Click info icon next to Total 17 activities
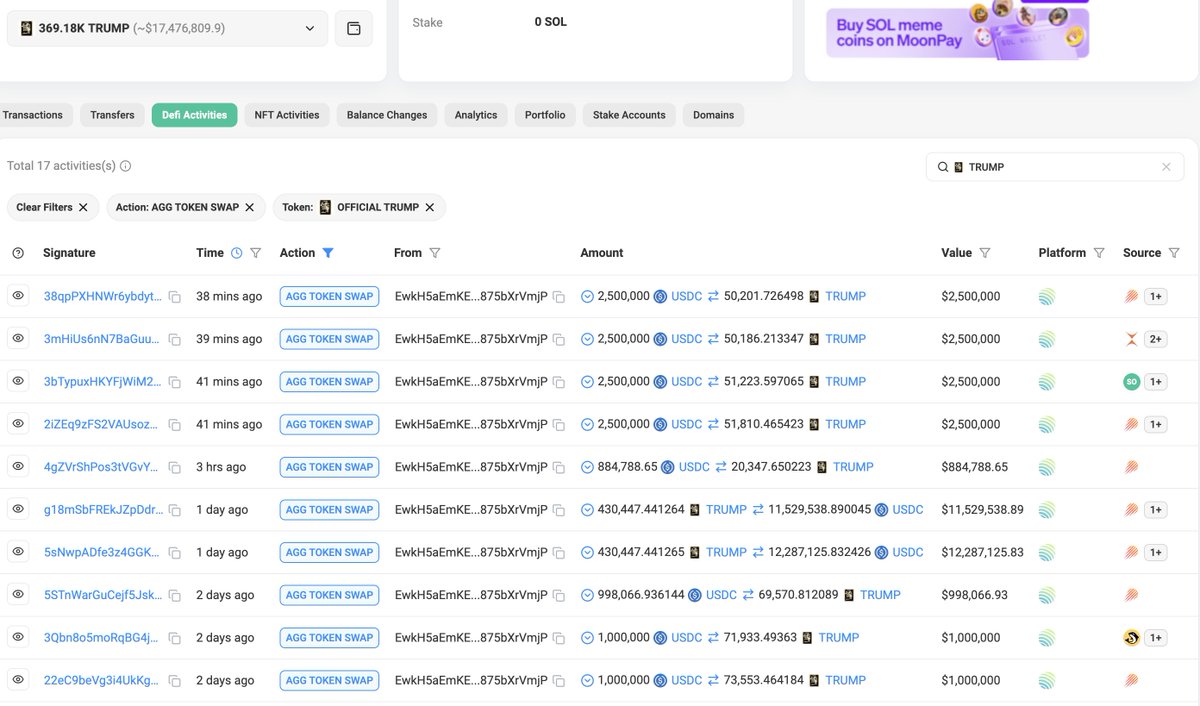 (126, 166)
